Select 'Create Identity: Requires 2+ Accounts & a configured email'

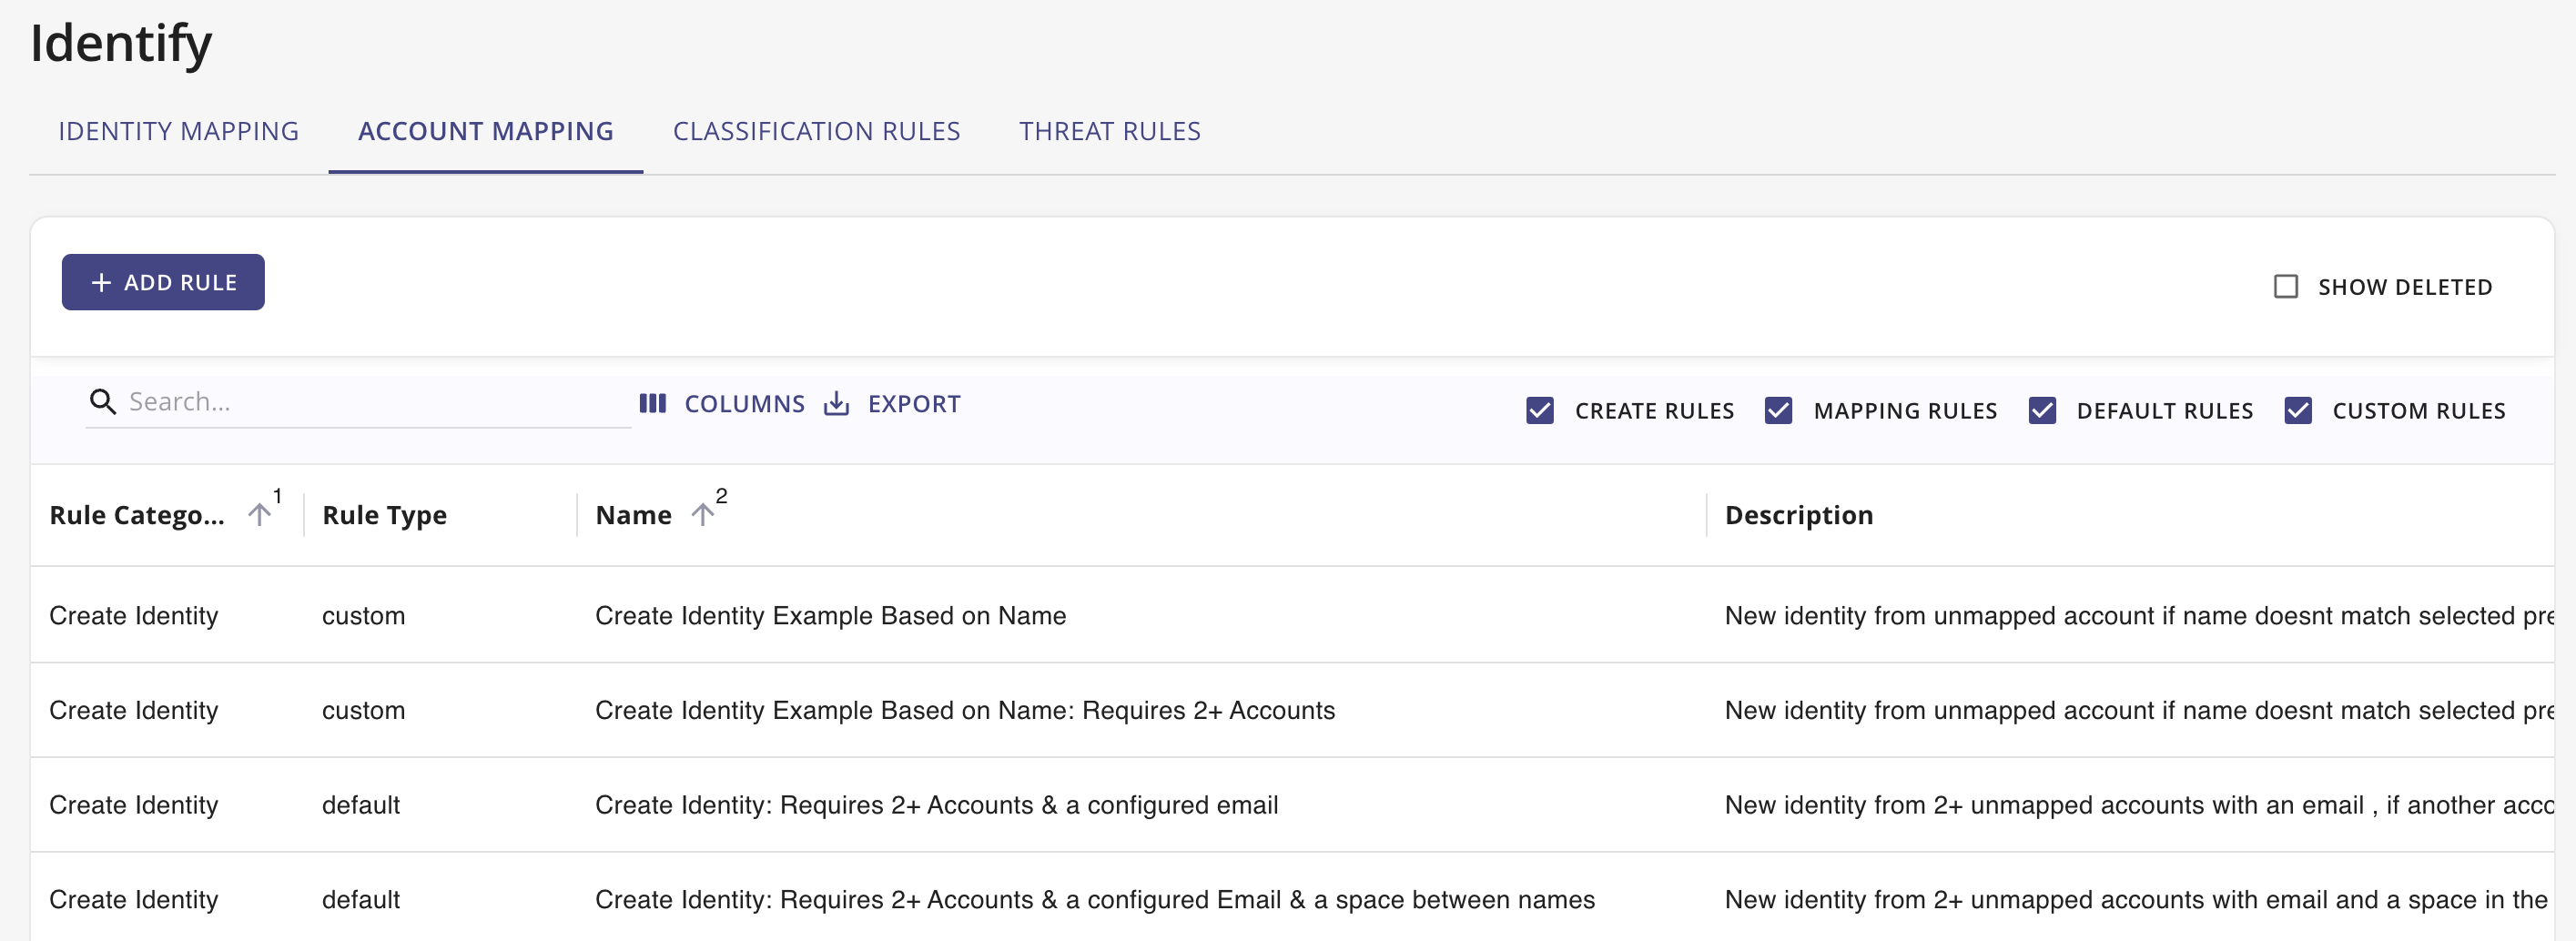click(1292, 805)
